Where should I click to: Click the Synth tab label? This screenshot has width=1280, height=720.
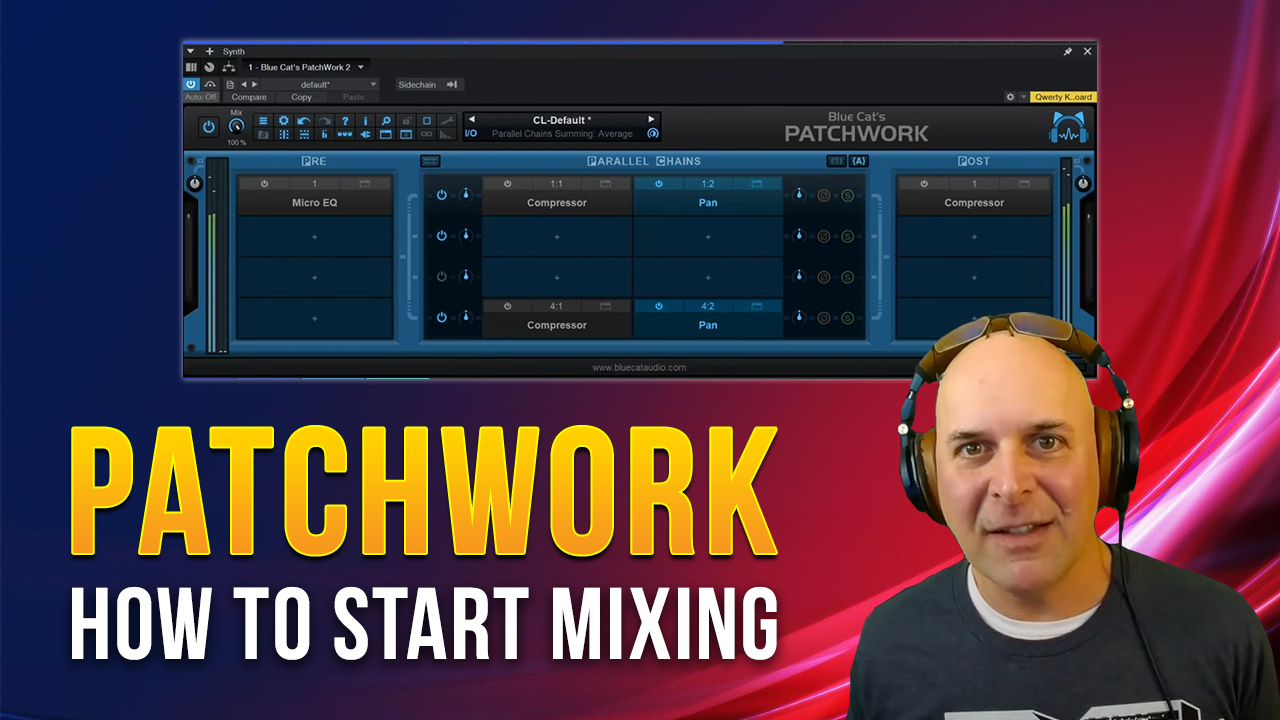pos(234,51)
